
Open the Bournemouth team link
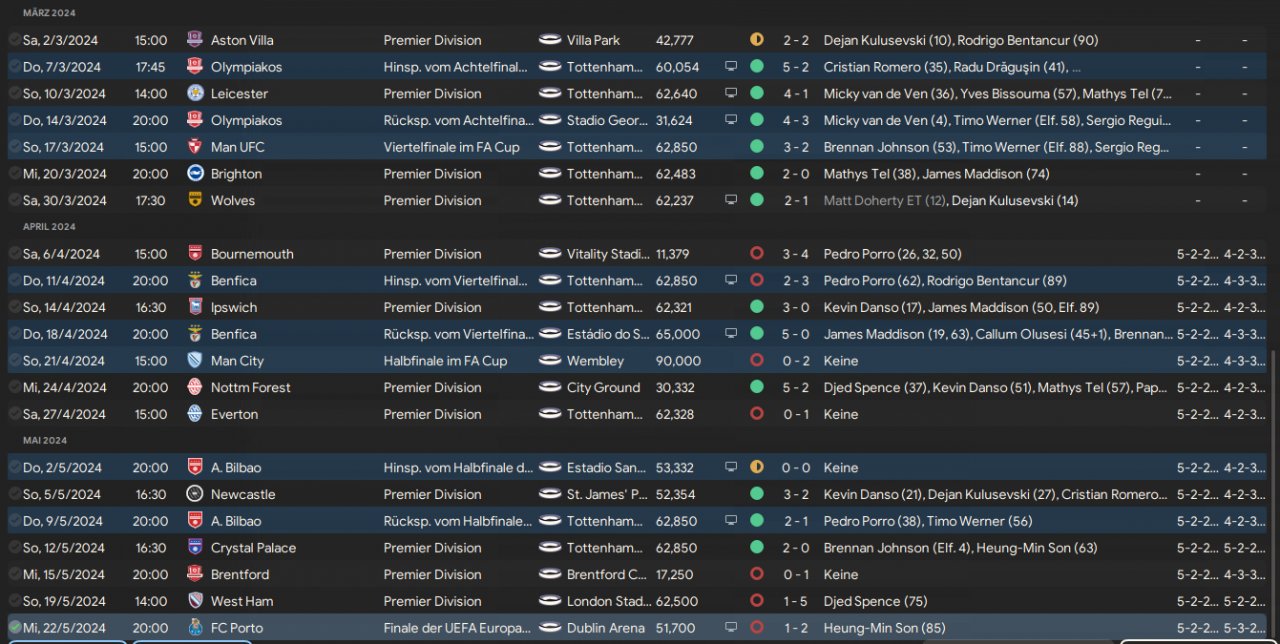coord(252,254)
